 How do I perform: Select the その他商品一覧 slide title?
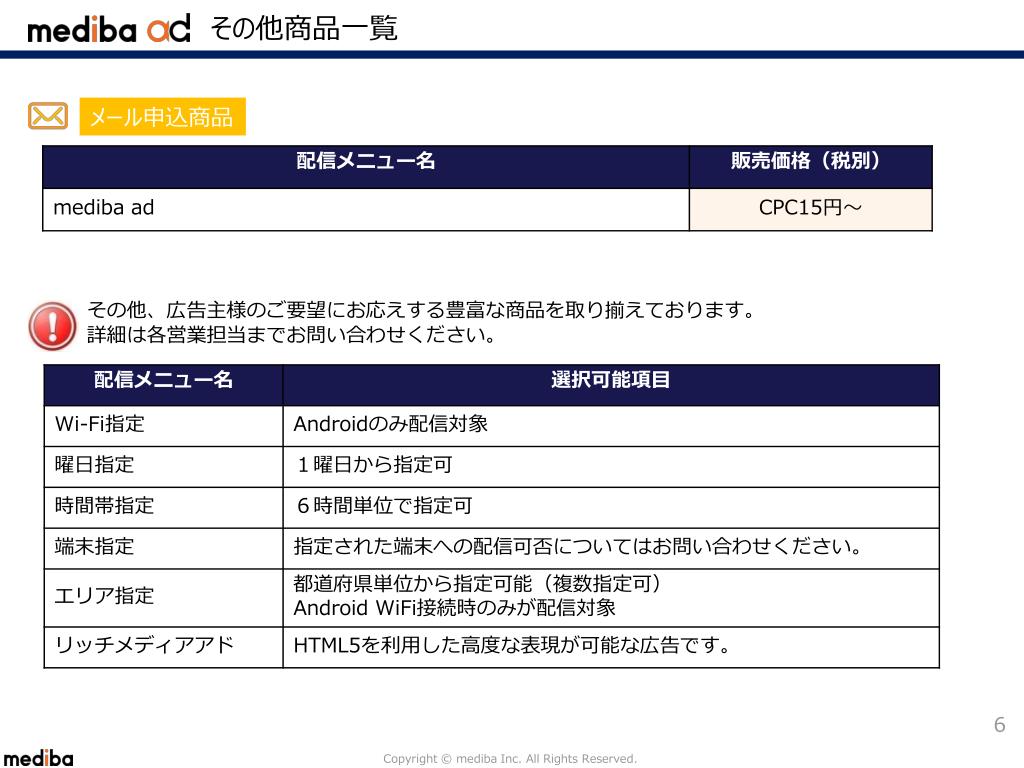(304, 29)
